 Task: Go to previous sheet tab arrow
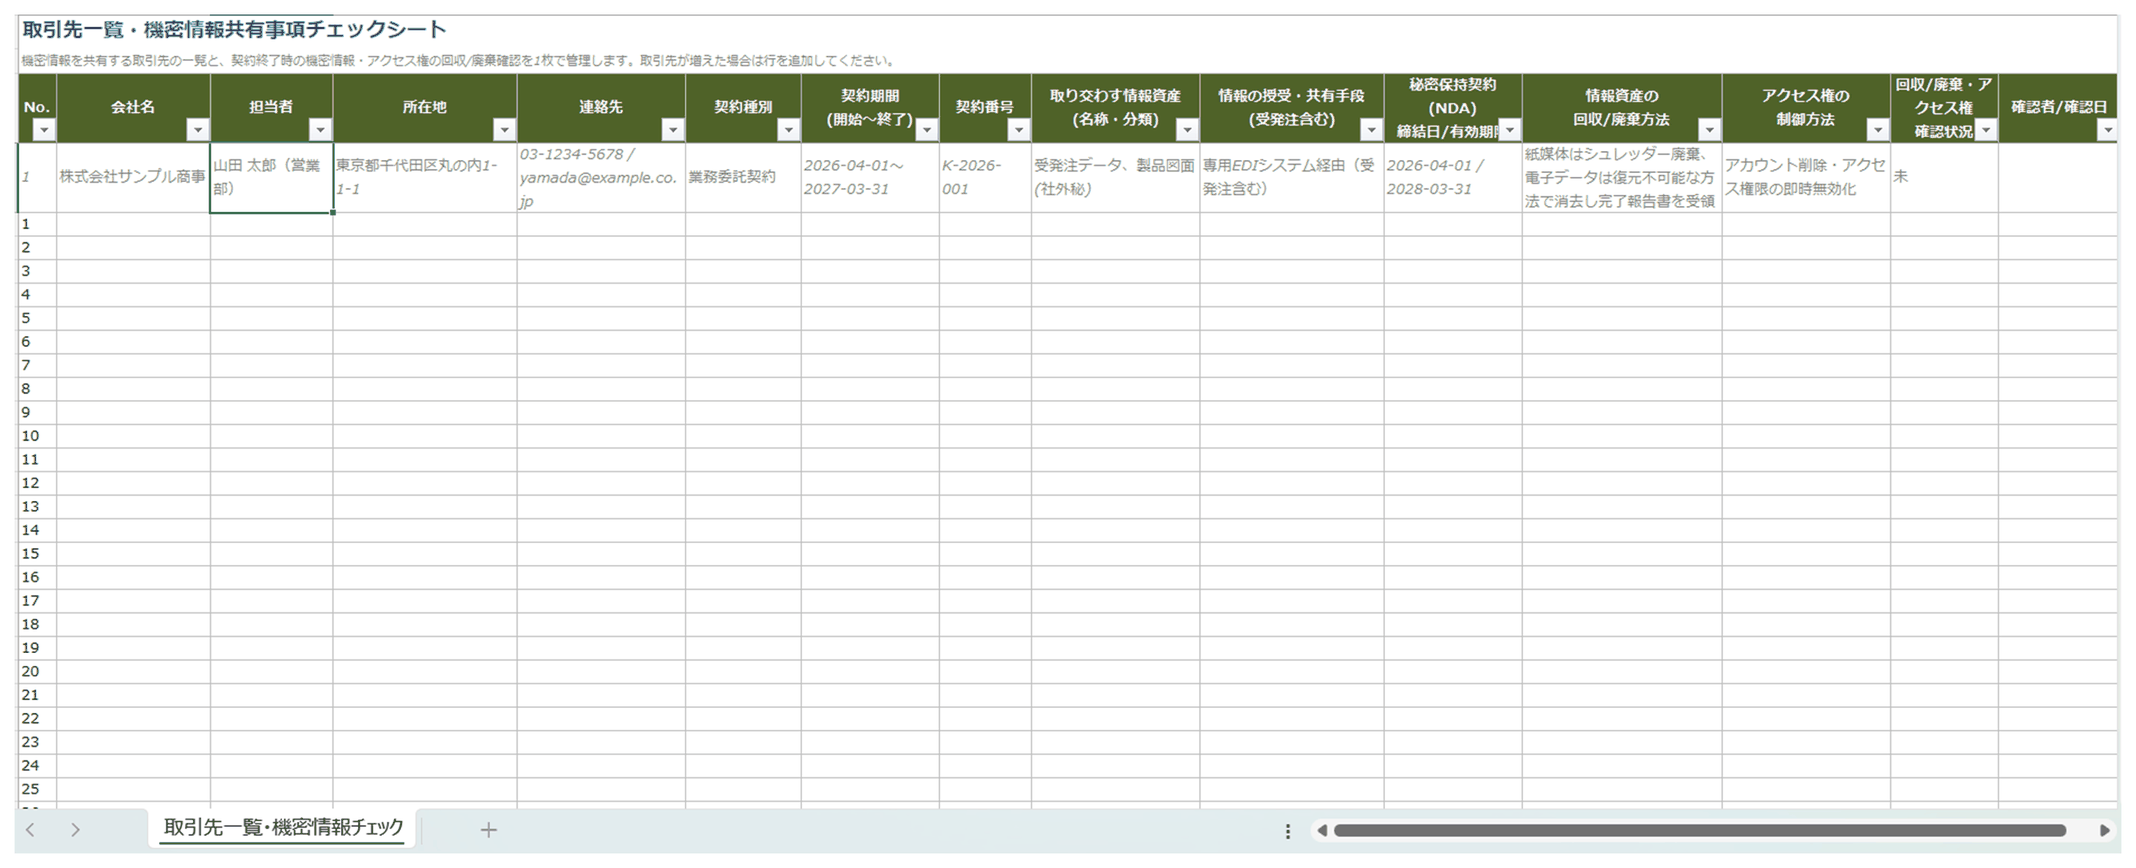coord(31,829)
